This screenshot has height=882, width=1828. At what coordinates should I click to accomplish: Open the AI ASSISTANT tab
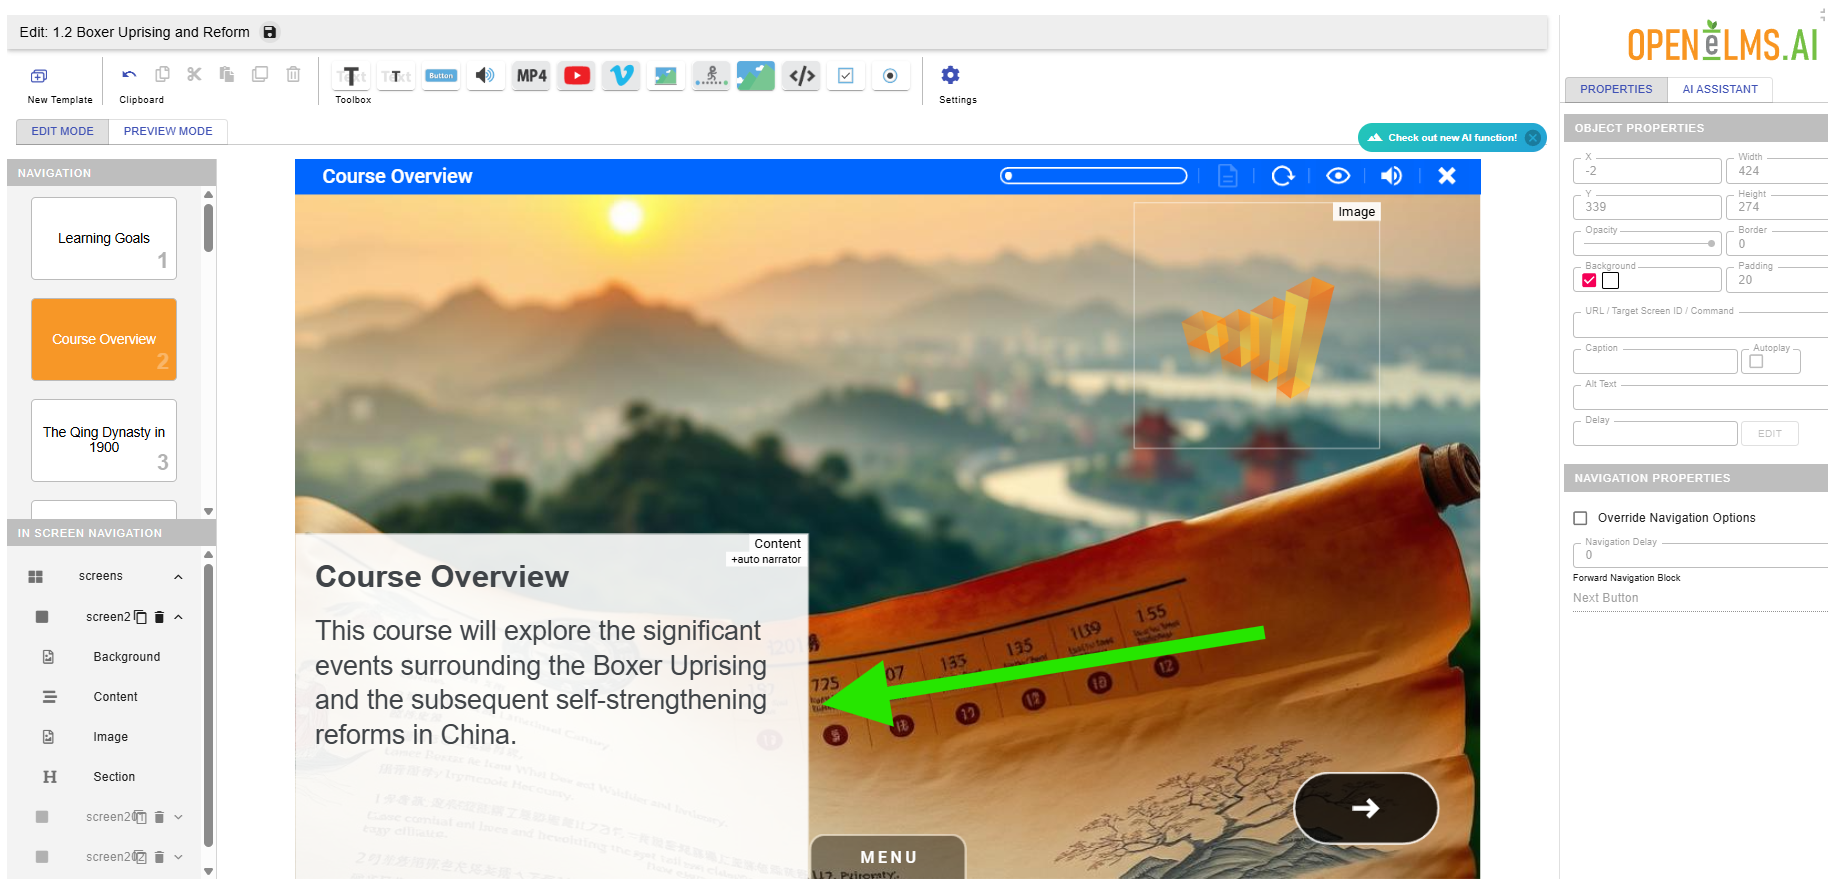click(x=1720, y=89)
